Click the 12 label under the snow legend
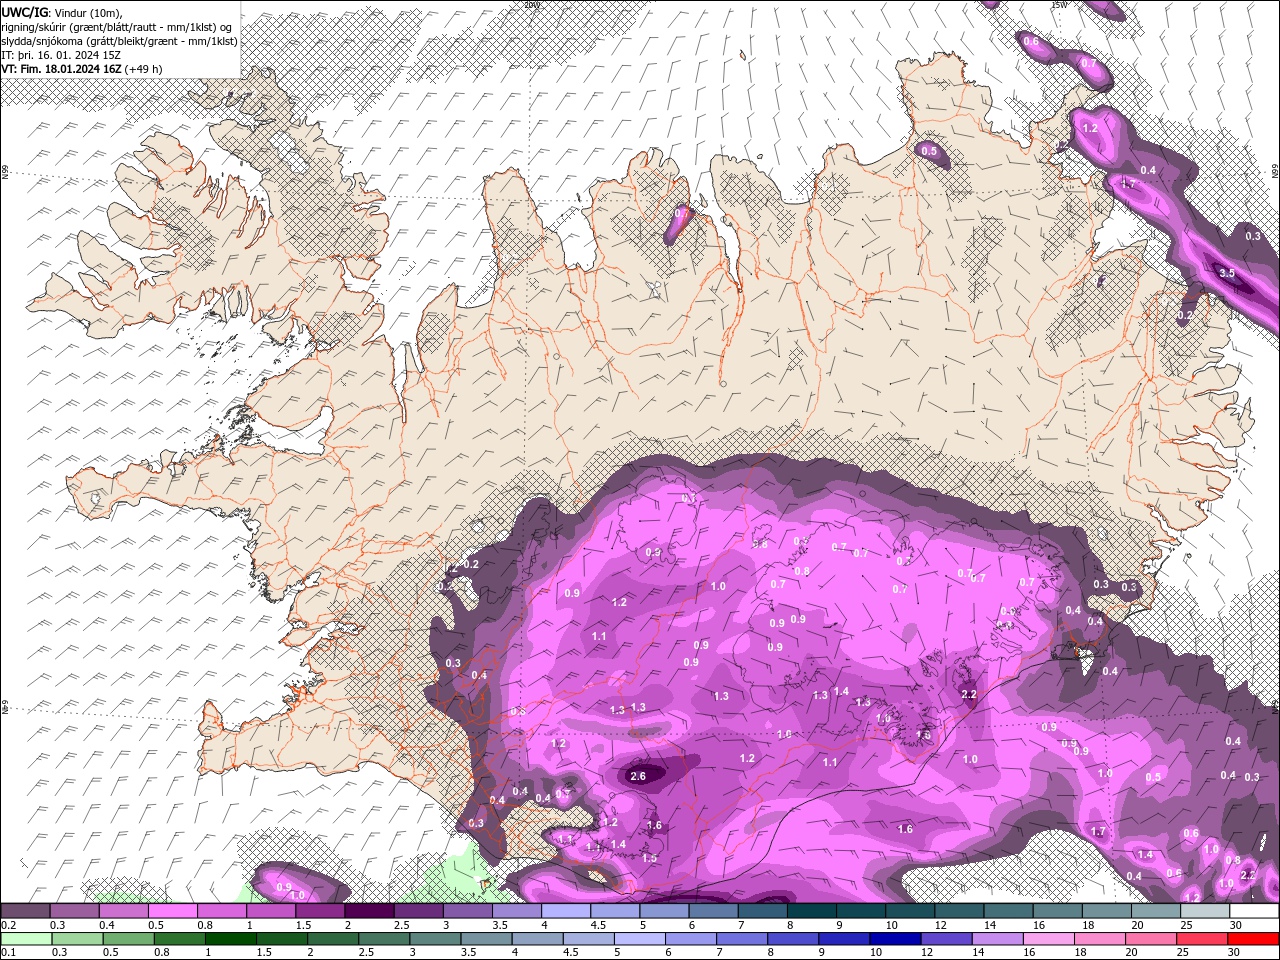This screenshot has width=1280, height=960. (x=940, y=925)
